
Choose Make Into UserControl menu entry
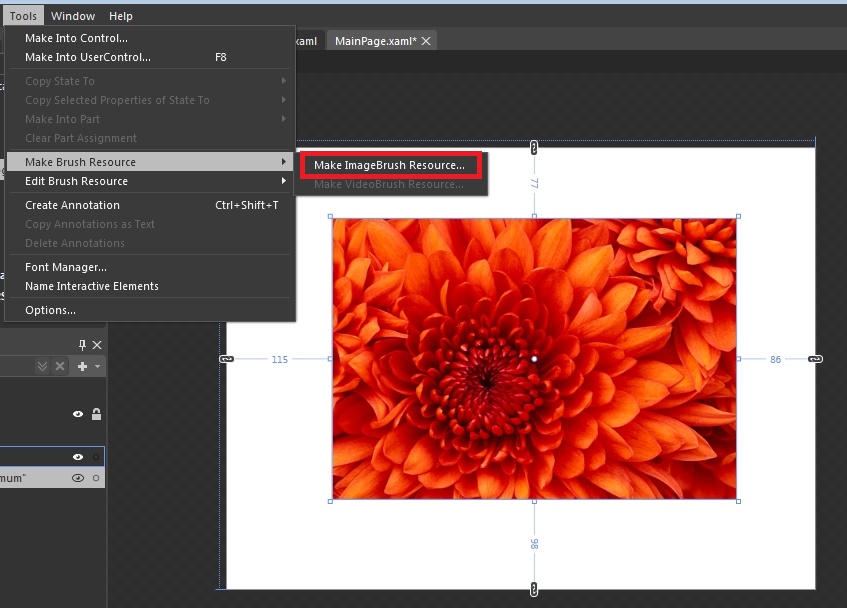coord(88,57)
